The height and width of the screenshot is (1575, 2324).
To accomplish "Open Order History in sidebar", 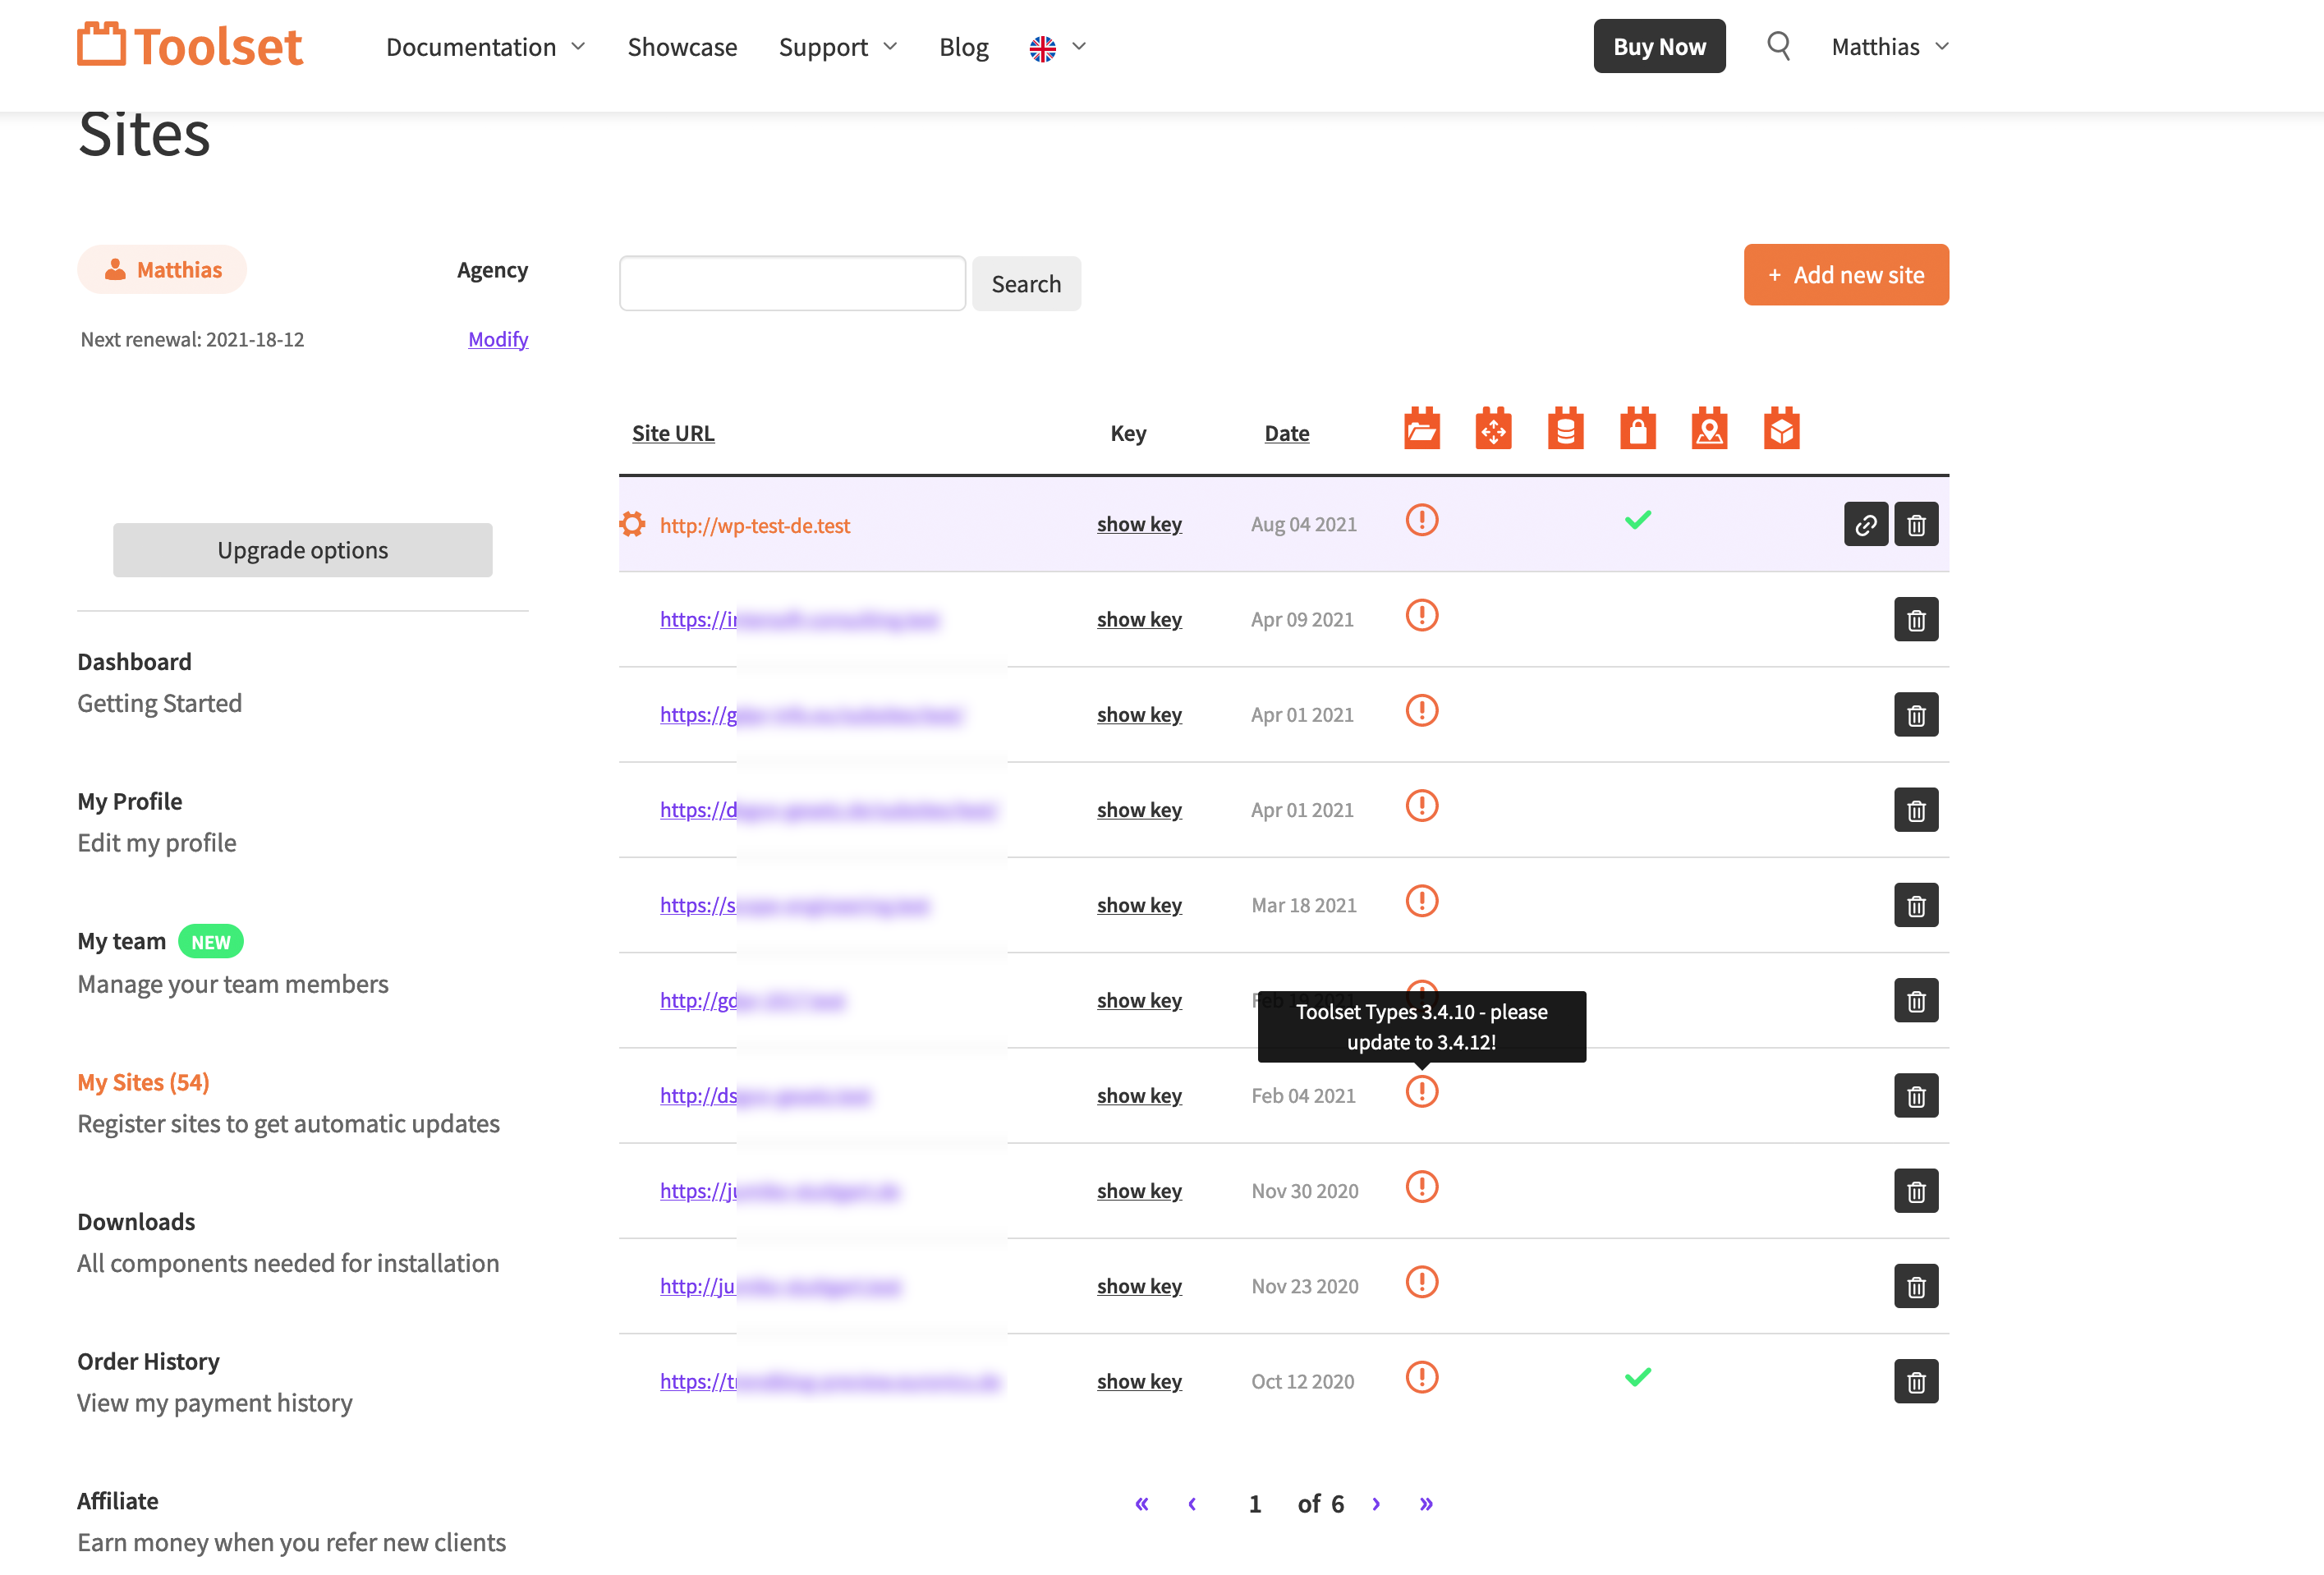I will click(148, 1361).
